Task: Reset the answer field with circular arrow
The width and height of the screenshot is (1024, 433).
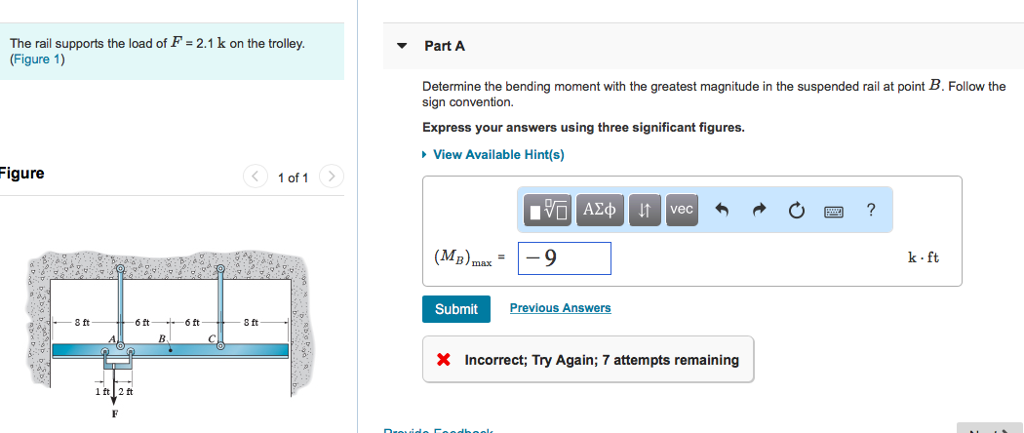Action: point(796,210)
